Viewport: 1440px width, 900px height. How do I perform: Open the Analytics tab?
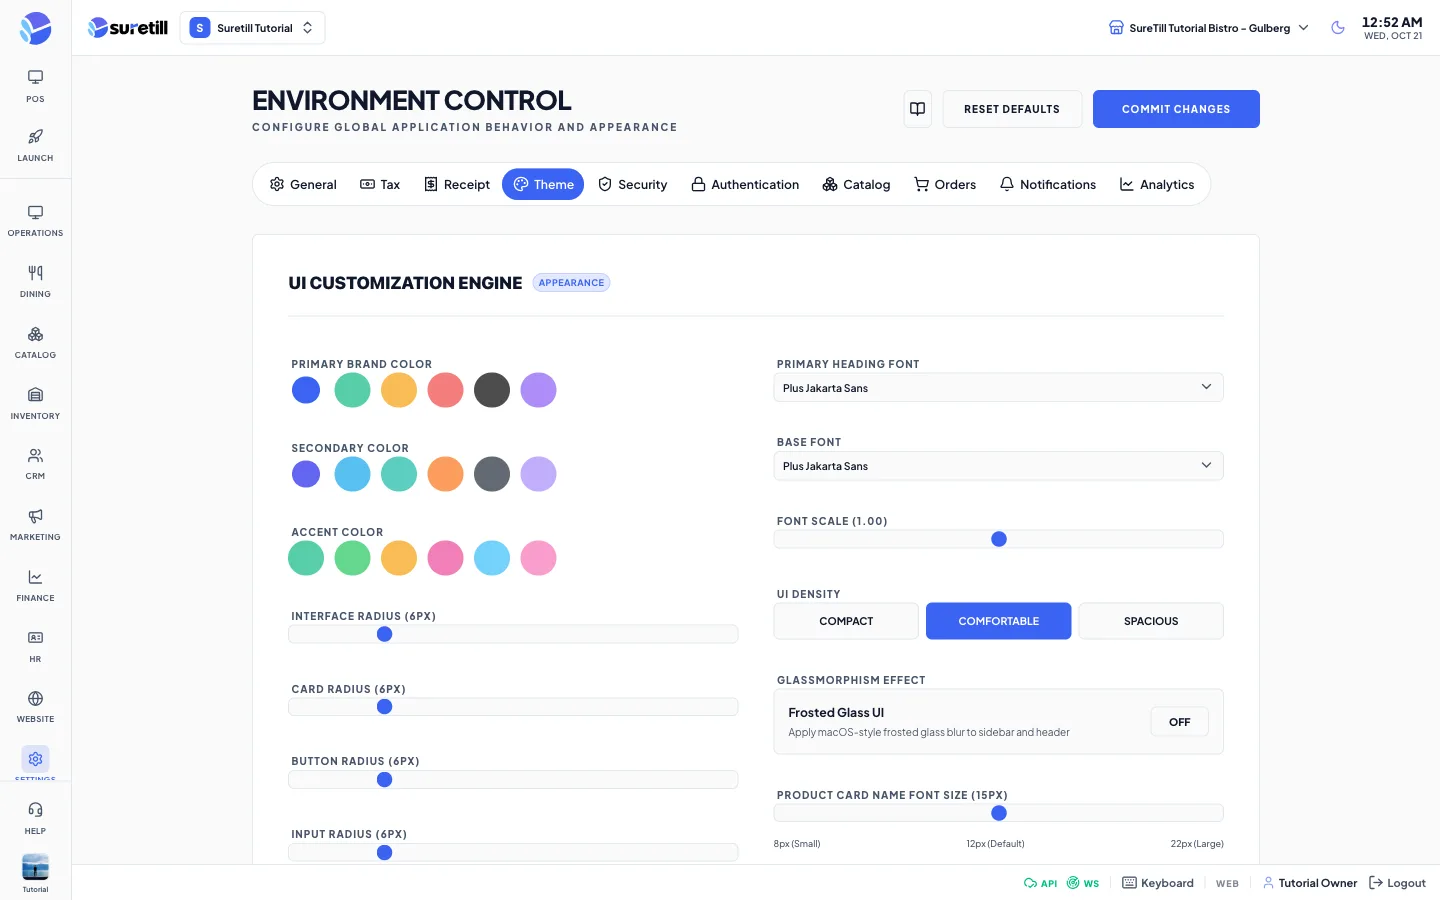tap(1157, 184)
